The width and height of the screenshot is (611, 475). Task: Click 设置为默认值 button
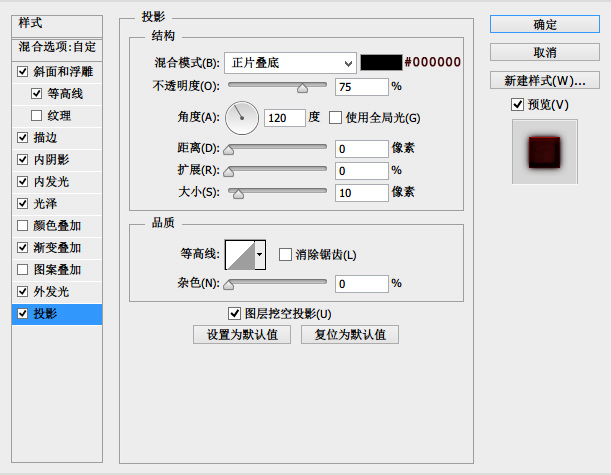click(242, 335)
